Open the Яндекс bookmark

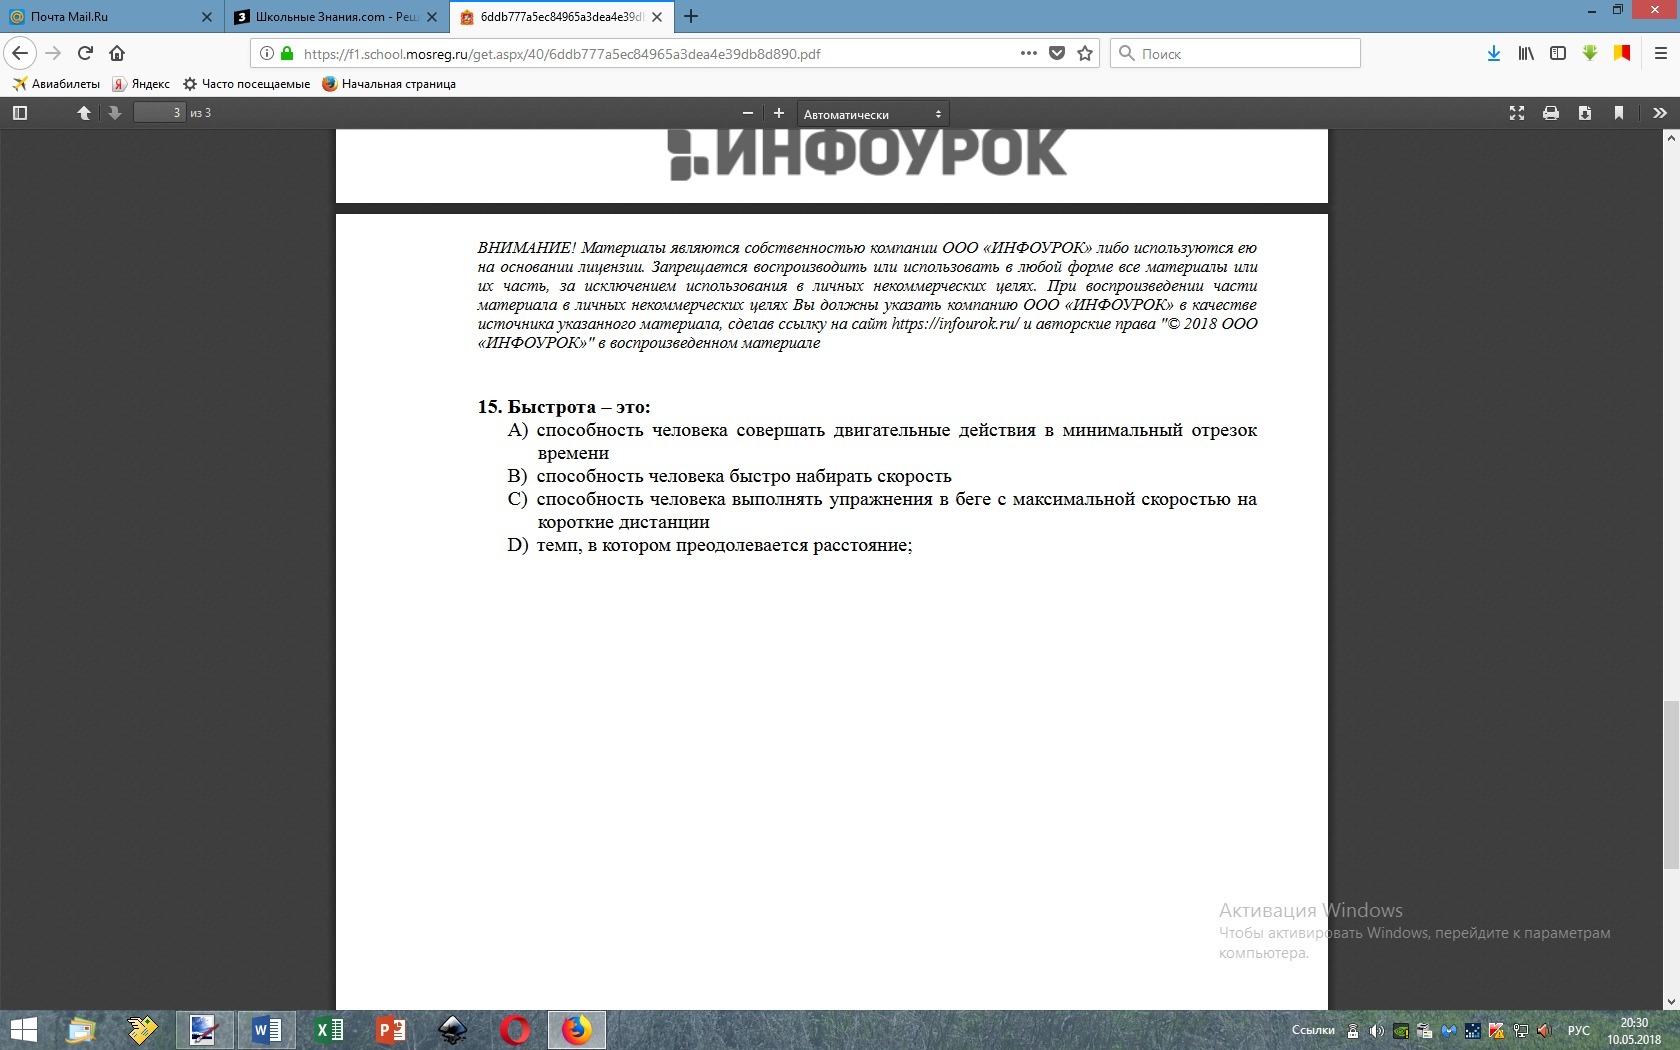(141, 84)
